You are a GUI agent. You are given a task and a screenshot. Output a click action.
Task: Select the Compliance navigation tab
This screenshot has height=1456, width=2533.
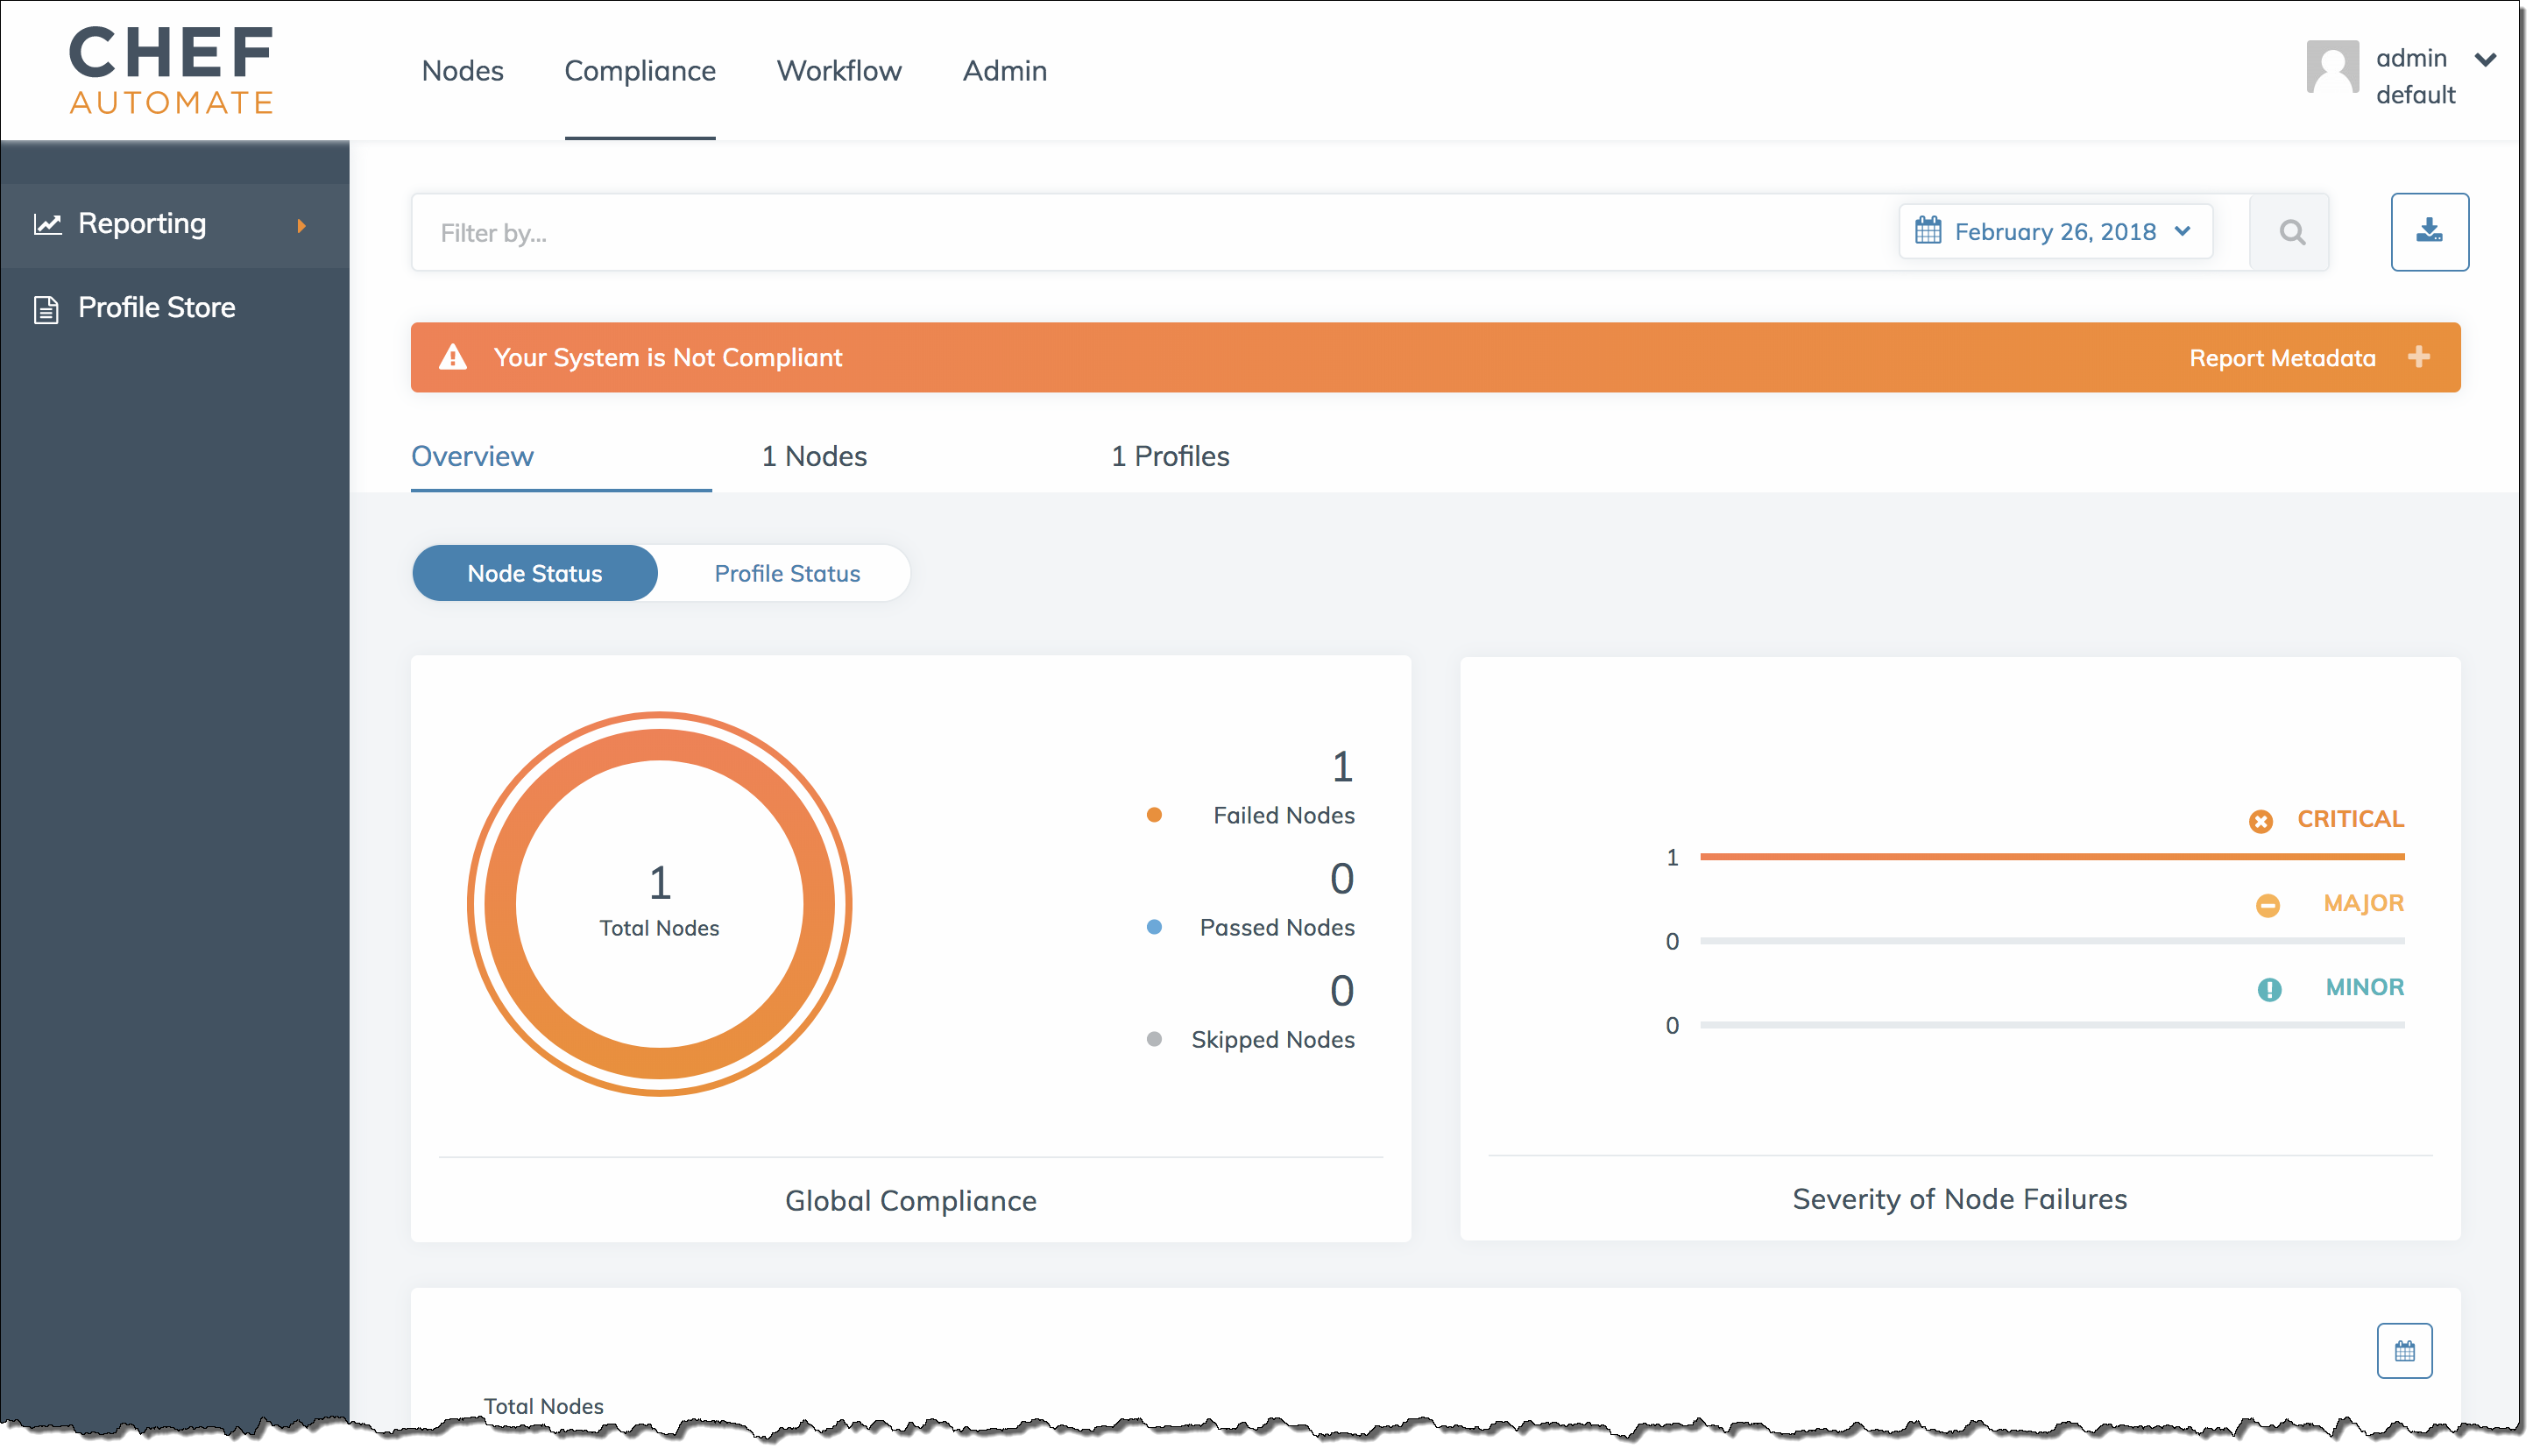(640, 69)
